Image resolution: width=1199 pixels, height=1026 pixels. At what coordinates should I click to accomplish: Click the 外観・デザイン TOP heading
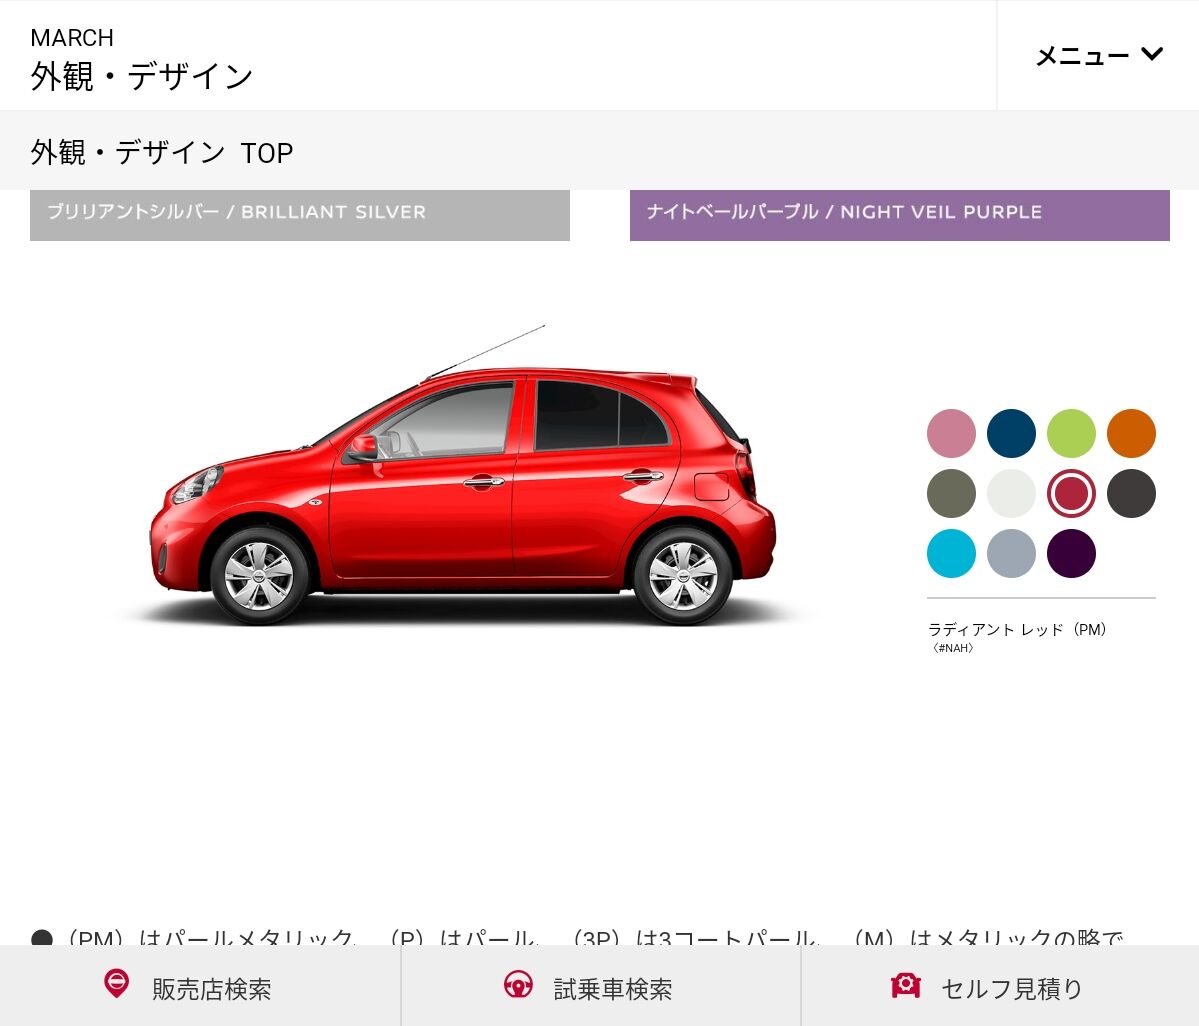pyautogui.click(x=161, y=152)
